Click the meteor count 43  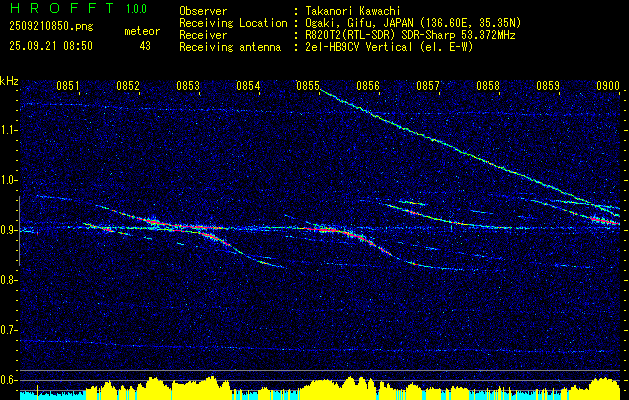point(145,46)
